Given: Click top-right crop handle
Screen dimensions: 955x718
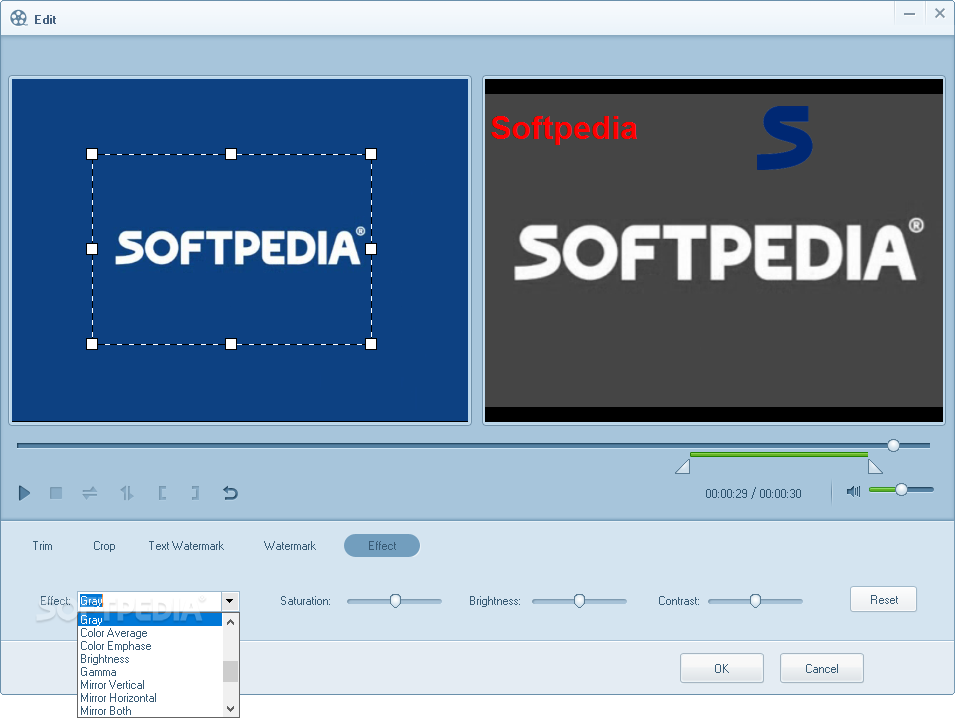Looking at the screenshot, I should [371, 154].
